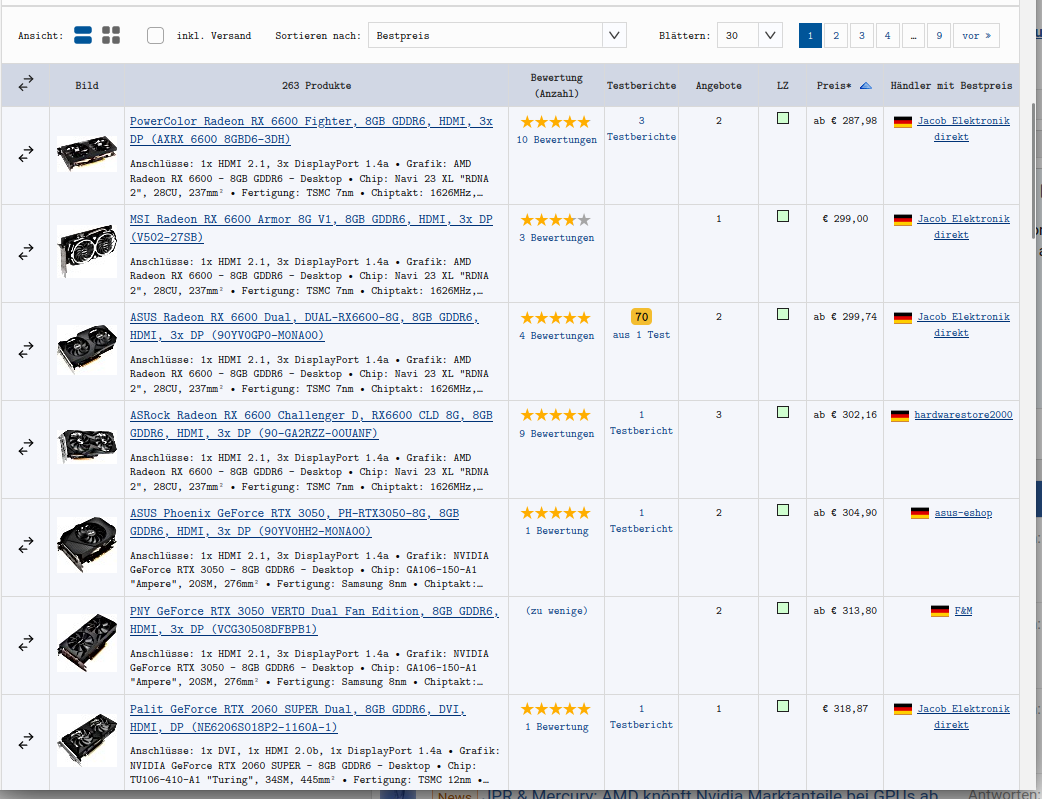Open asus-eshop retailer link

coord(963,513)
